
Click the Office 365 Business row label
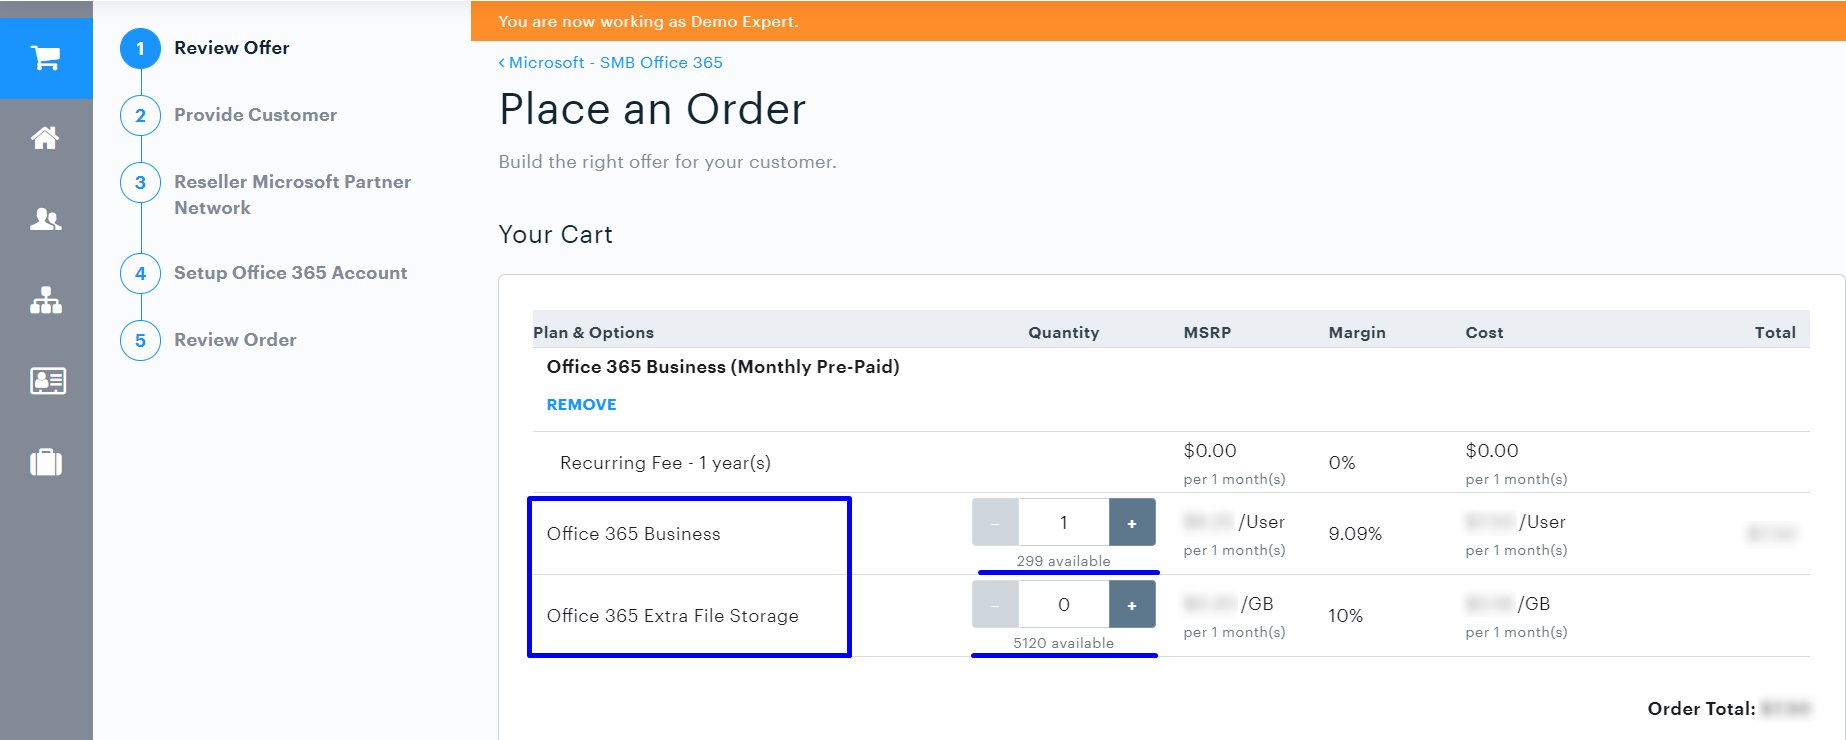coord(633,534)
